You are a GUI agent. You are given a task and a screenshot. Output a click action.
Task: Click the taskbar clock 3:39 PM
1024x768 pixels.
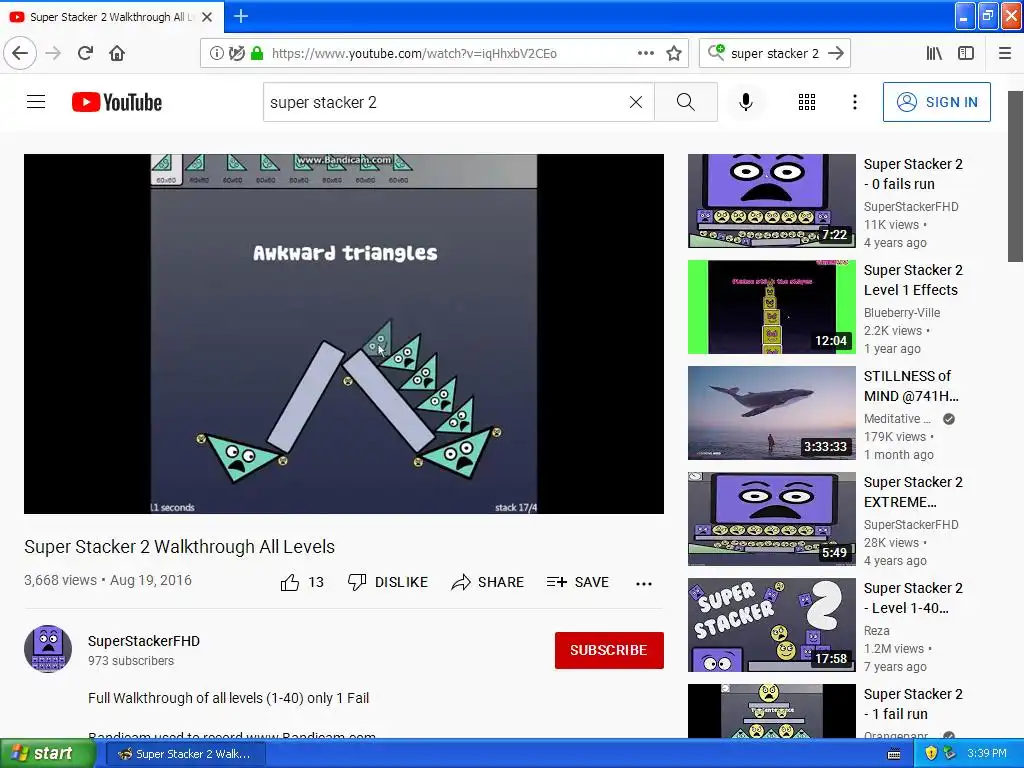987,754
